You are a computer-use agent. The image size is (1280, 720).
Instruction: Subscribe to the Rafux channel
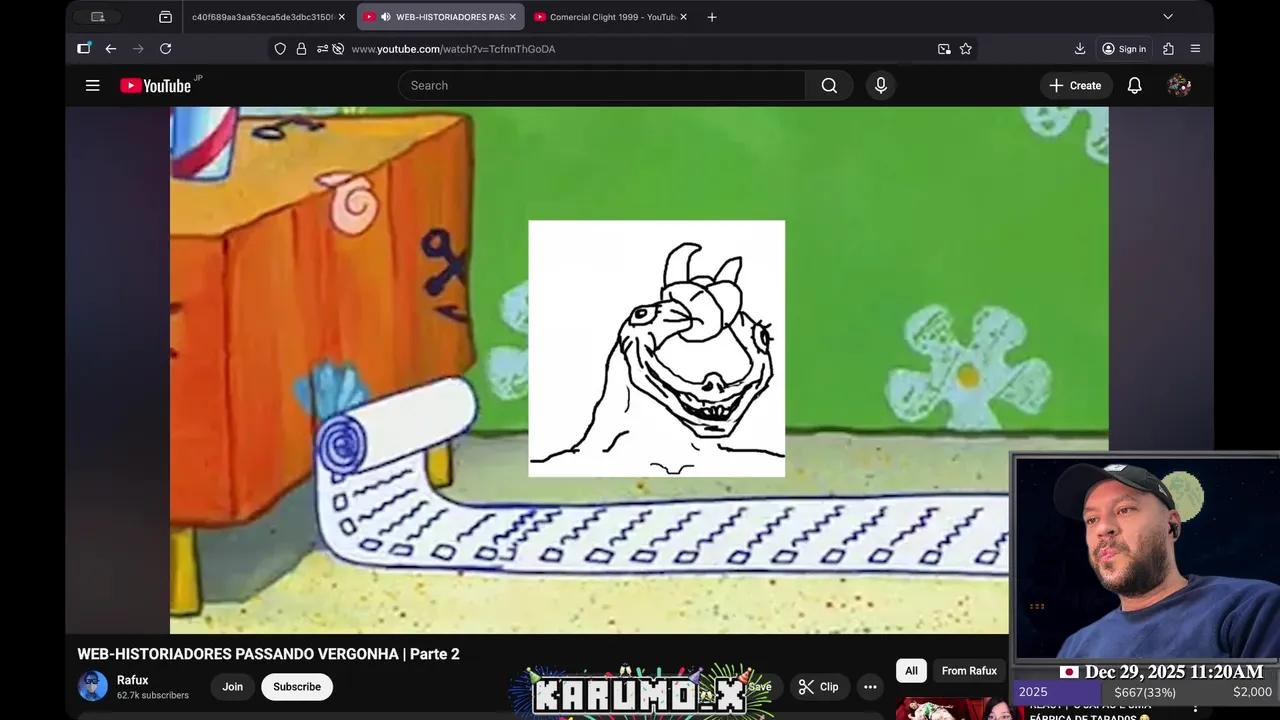point(297,687)
